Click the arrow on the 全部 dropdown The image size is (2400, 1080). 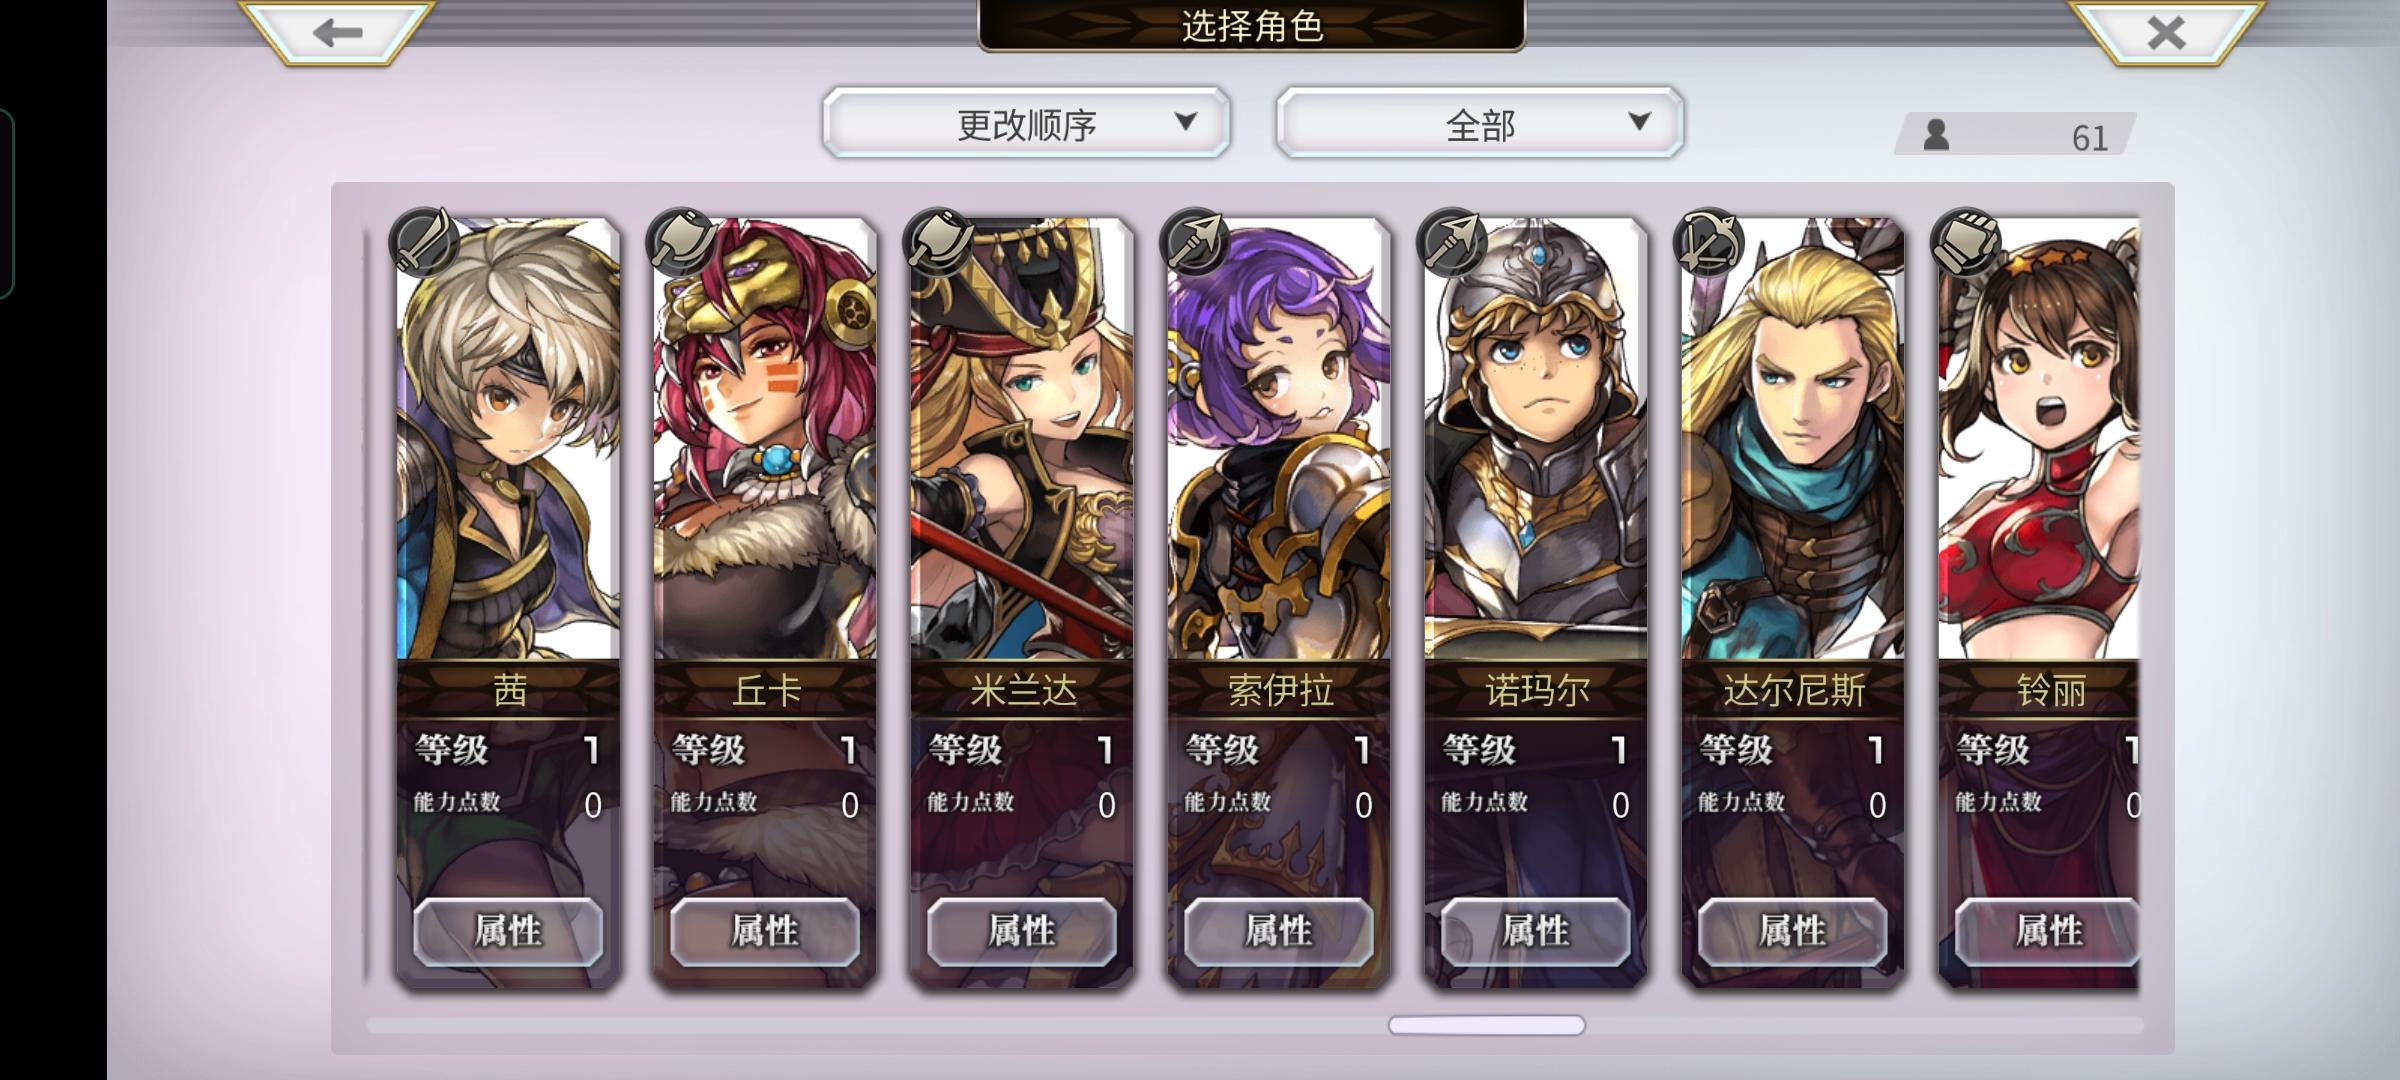1639,122
